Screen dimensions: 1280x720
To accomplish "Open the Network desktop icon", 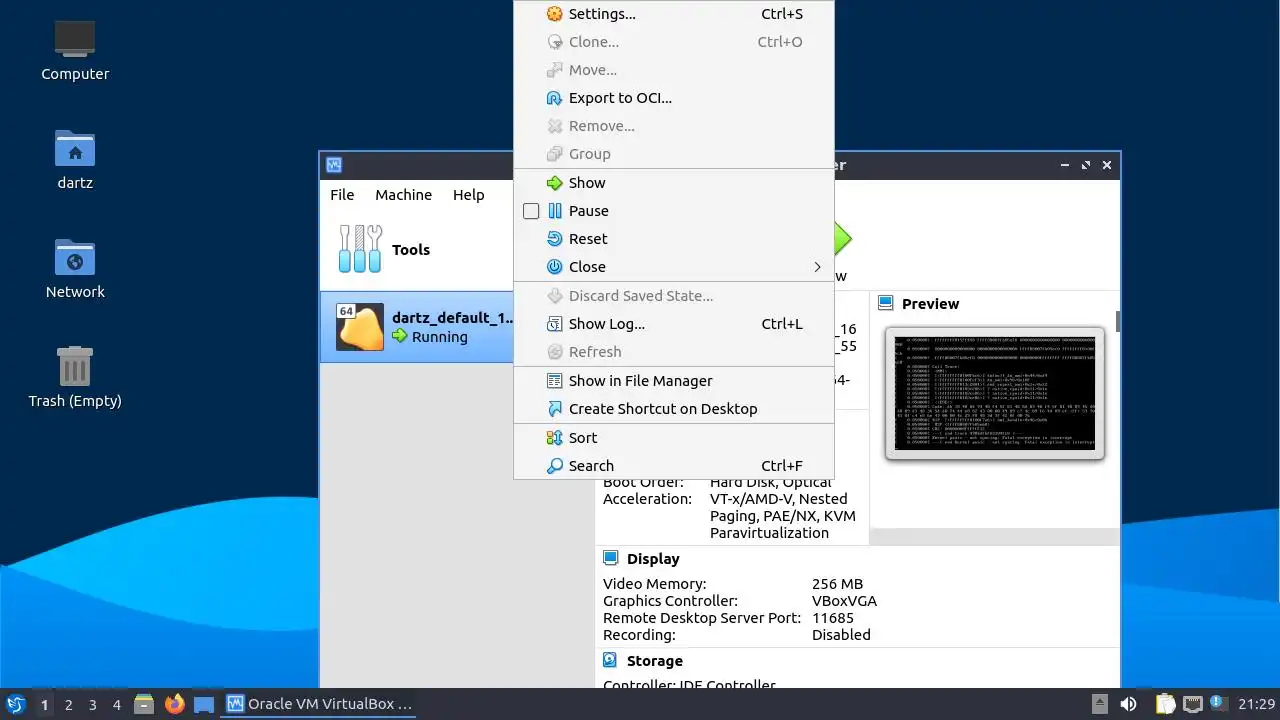I will click(75, 268).
